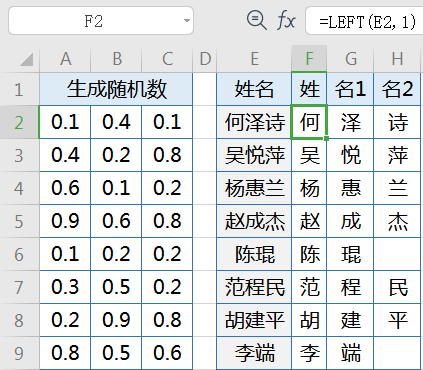The height and width of the screenshot is (370, 423).
Task: Select cell G8 containing 建
Action: [351, 320]
